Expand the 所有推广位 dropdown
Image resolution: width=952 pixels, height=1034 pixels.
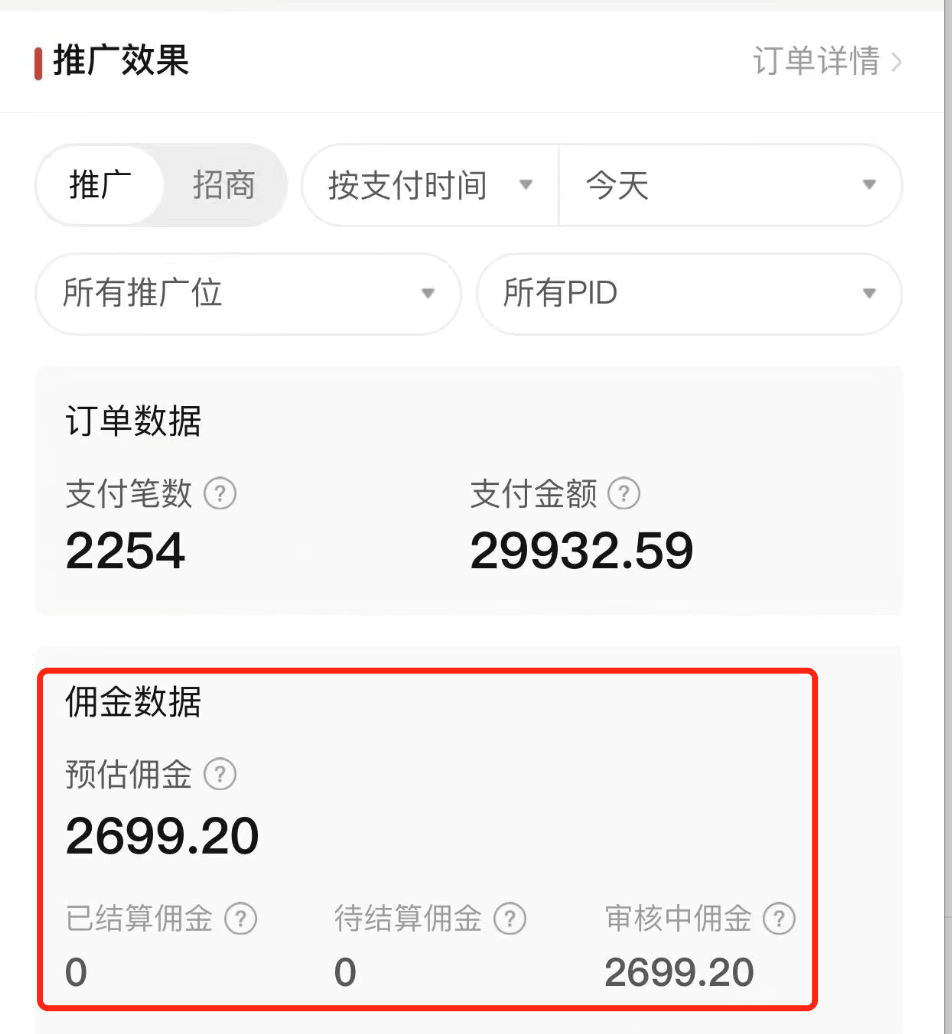click(x=248, y=294)
